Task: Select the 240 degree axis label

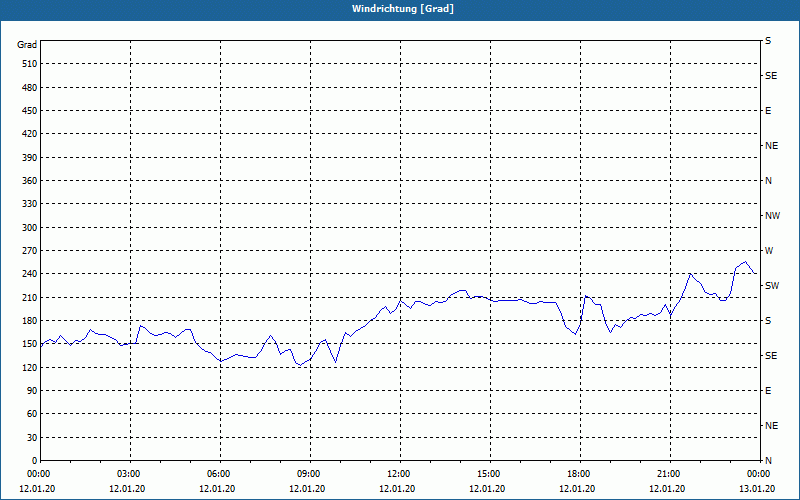Action: tap(30, 274)
